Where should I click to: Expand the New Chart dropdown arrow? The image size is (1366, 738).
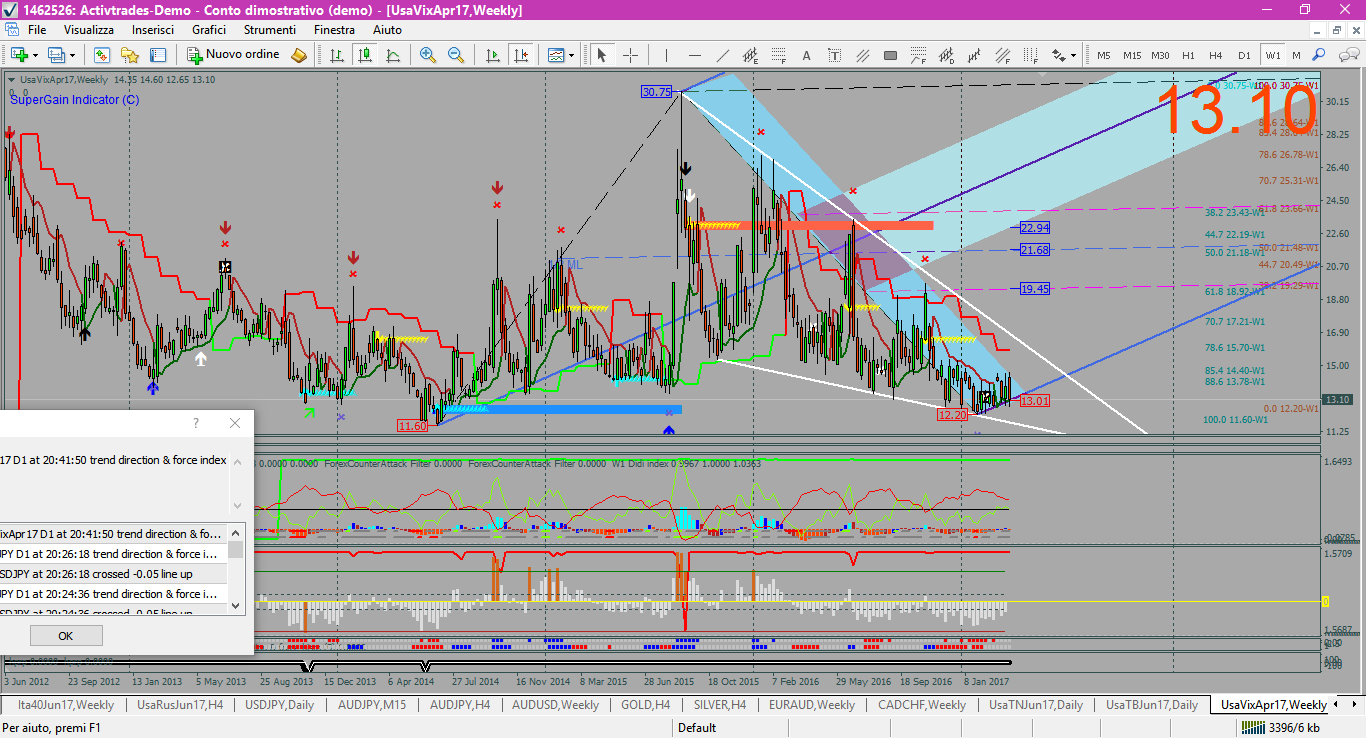[36, 55]
